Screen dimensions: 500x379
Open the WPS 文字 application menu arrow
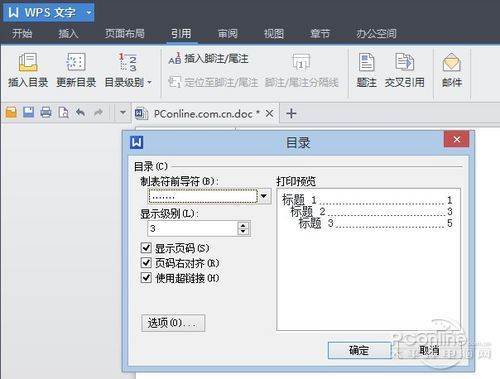click(x=89, y=13)
